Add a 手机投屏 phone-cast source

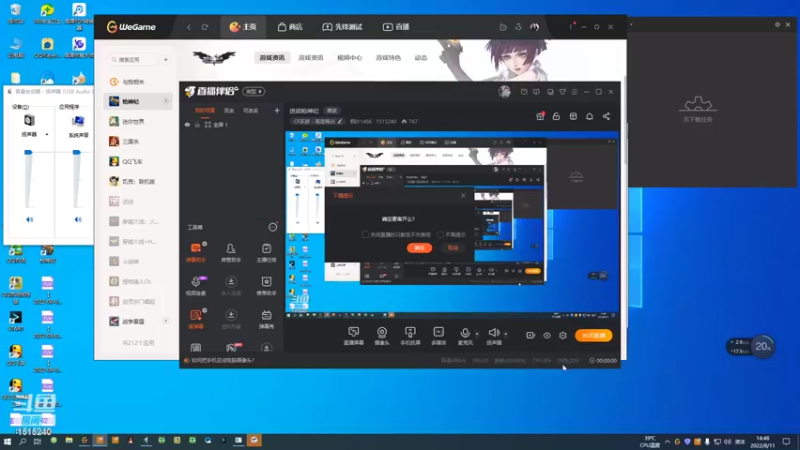[x=410, y=336]
